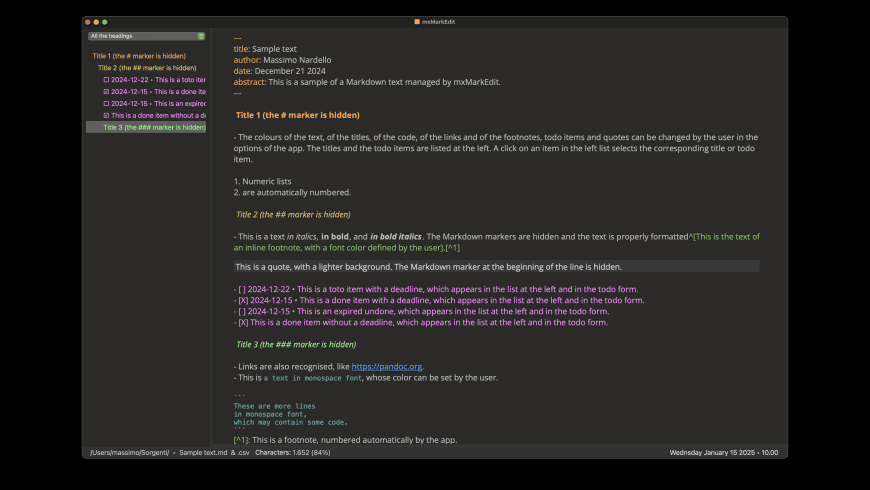Viewport: 870px width, 490px height.
Task: Click the inline footnote marker [^1] in paragraph
Action: (453, 248)
